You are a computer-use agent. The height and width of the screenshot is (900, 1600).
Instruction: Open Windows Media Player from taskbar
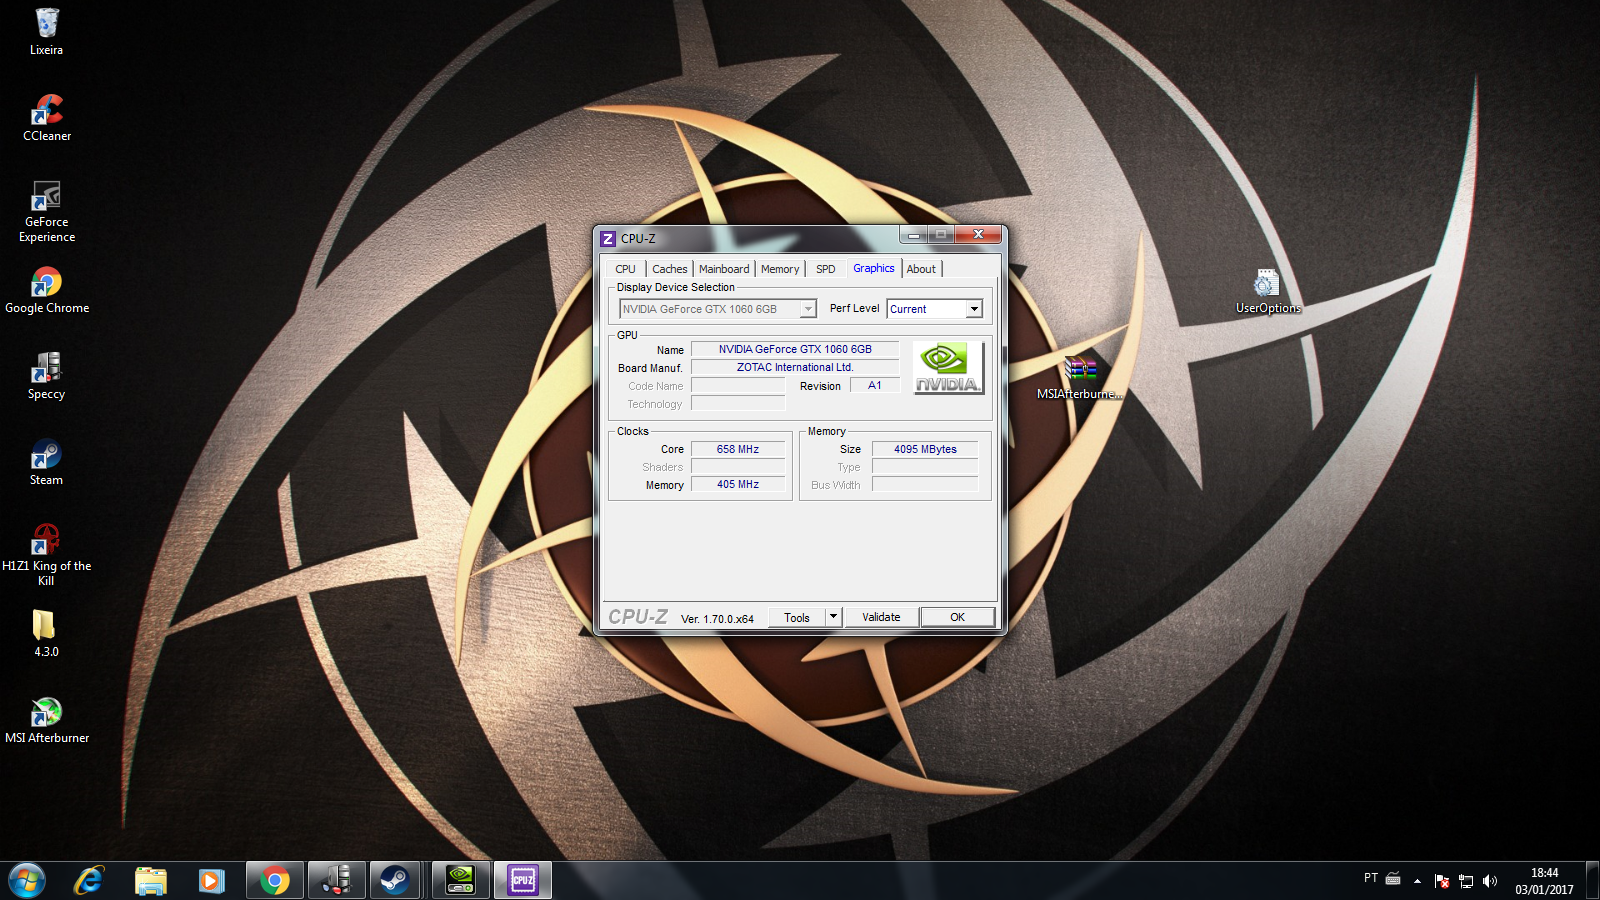pyautogui.click(x=211, y=881)
